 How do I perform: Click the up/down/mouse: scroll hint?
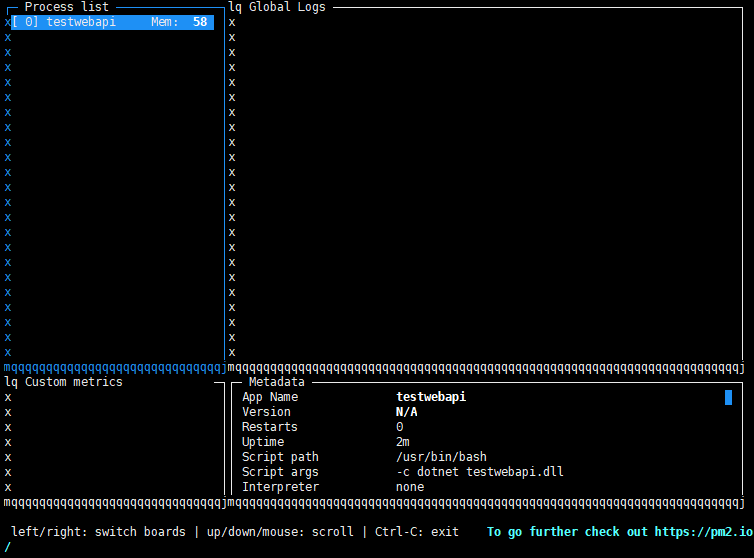[280, 532]
